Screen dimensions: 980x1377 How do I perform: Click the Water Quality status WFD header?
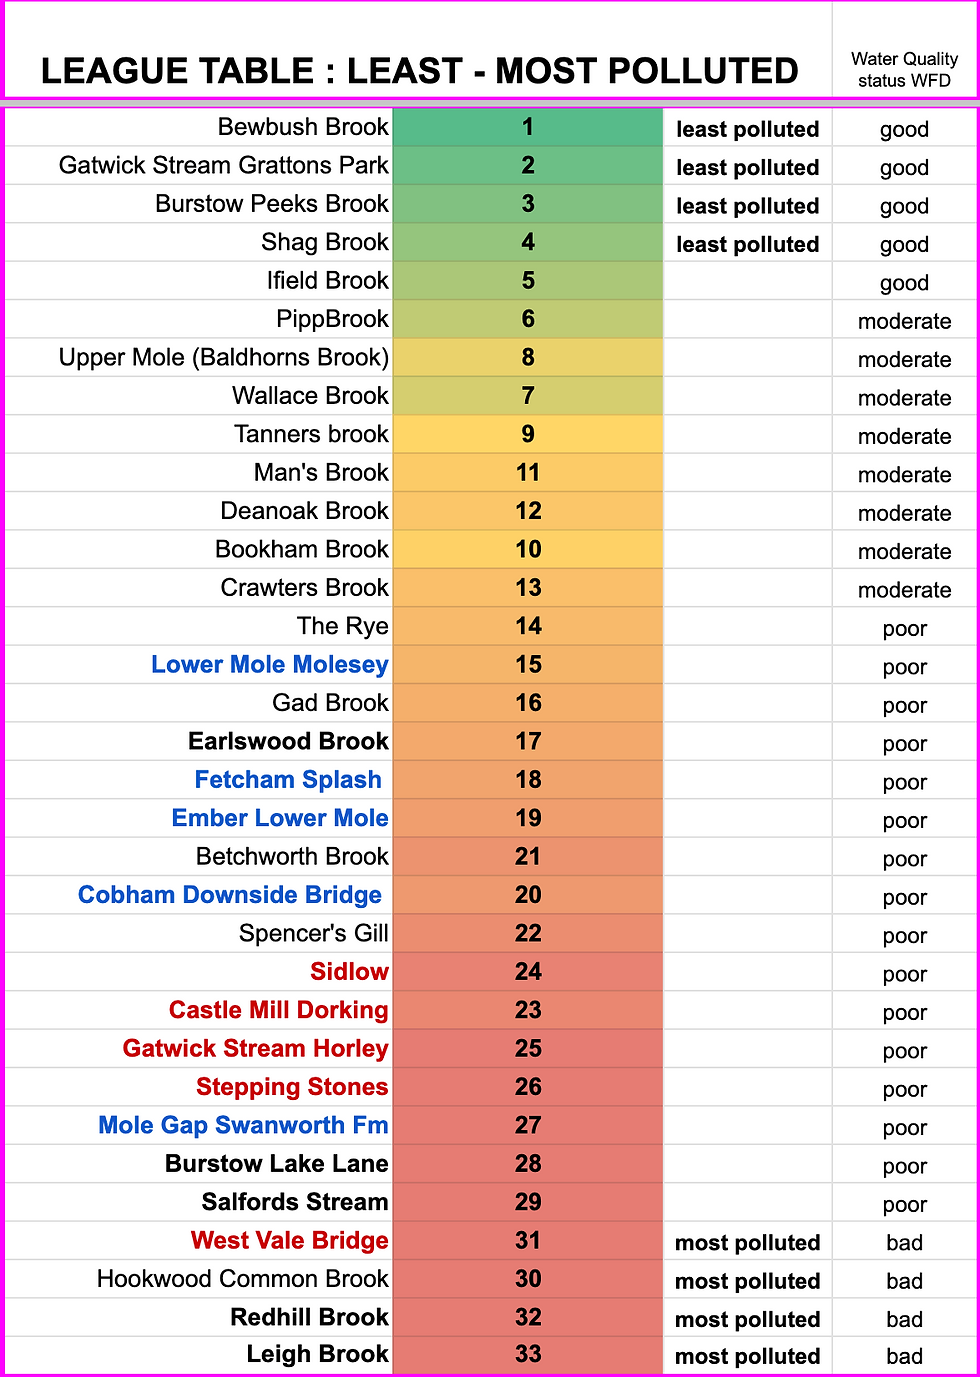(x=904, y=70)
